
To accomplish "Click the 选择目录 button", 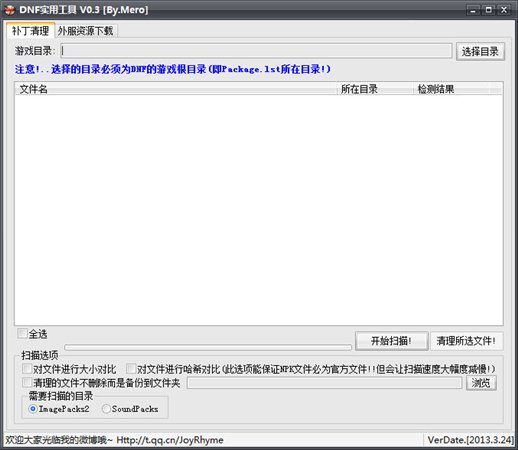I will tap(480, 51).
